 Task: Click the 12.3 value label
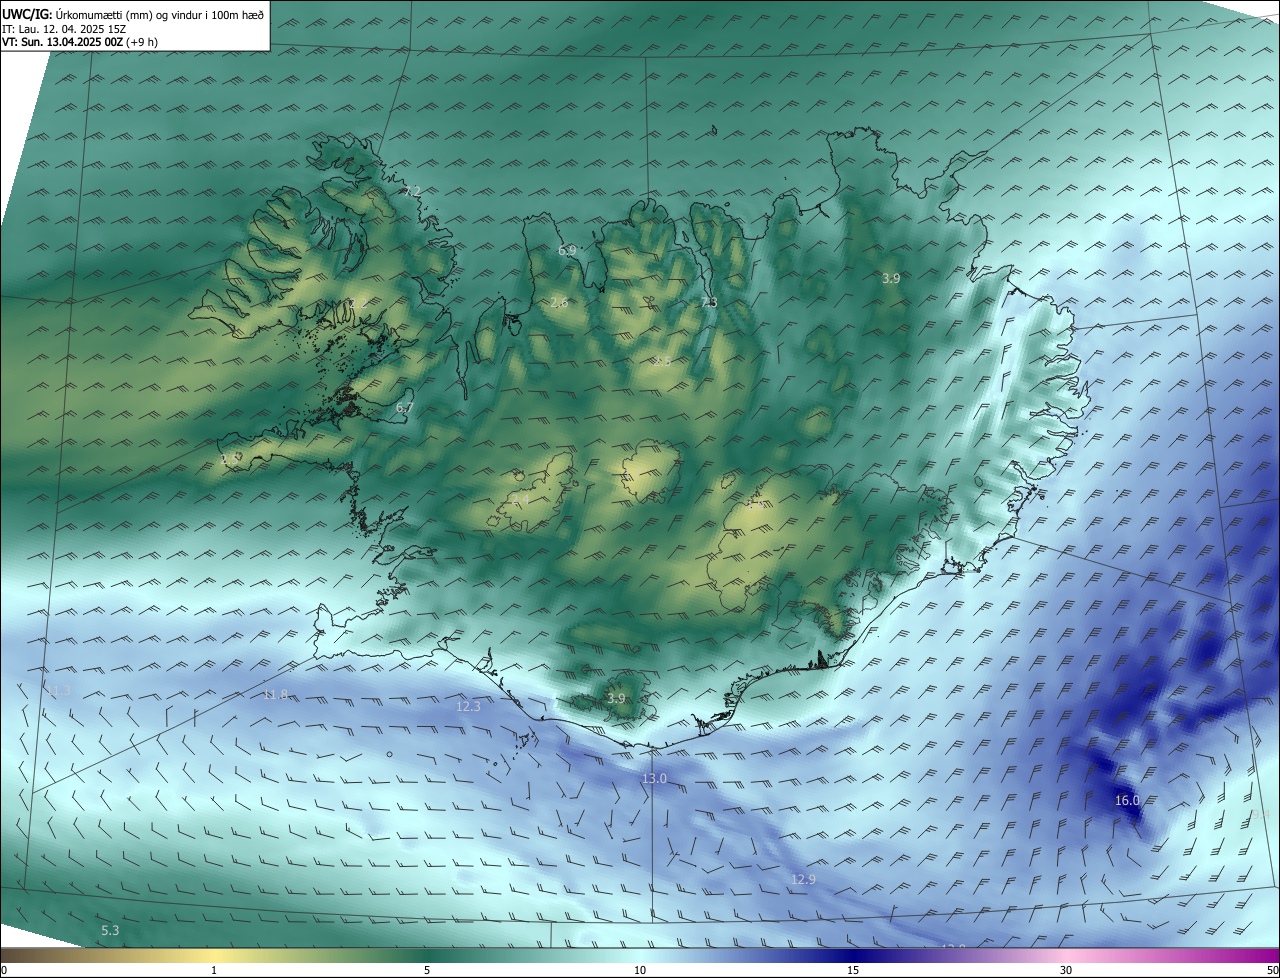468,706
